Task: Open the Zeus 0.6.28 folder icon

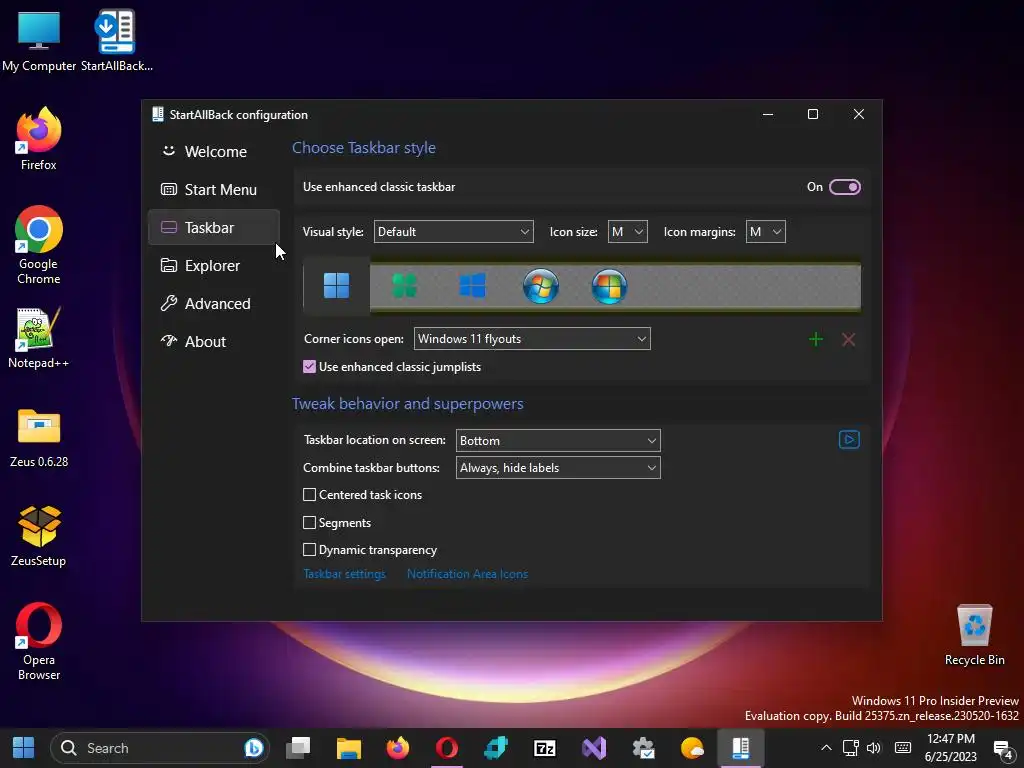Action: (39, 438)
